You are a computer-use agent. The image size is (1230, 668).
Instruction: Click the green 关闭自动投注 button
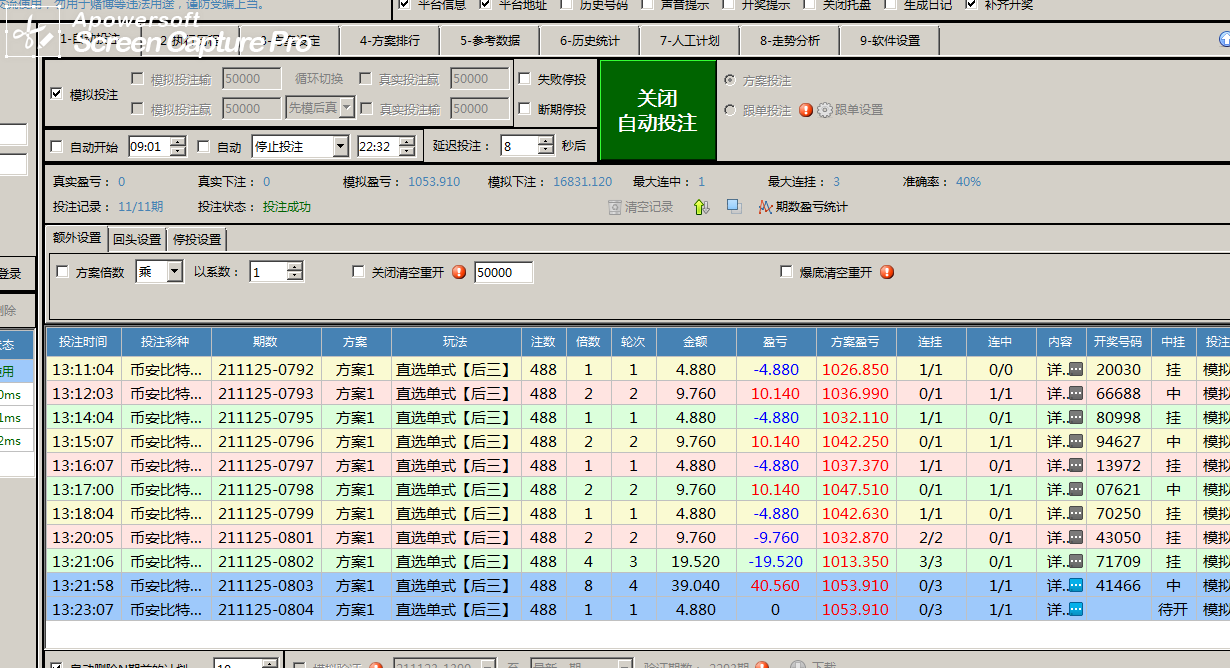(657, 110)
